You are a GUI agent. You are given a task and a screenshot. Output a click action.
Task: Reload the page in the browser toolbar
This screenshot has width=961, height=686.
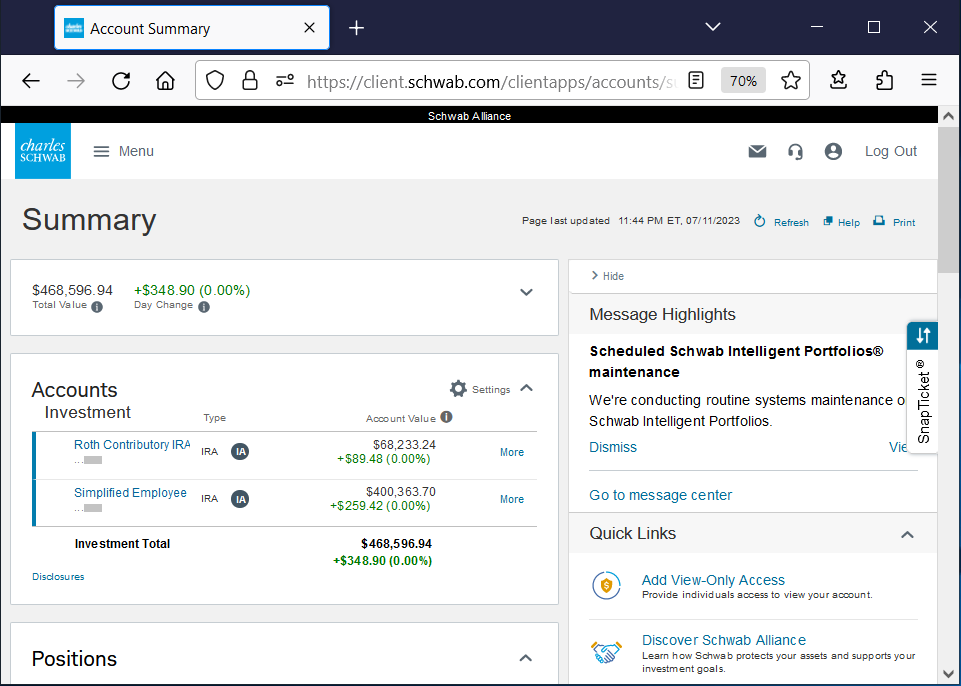[121, 80]
